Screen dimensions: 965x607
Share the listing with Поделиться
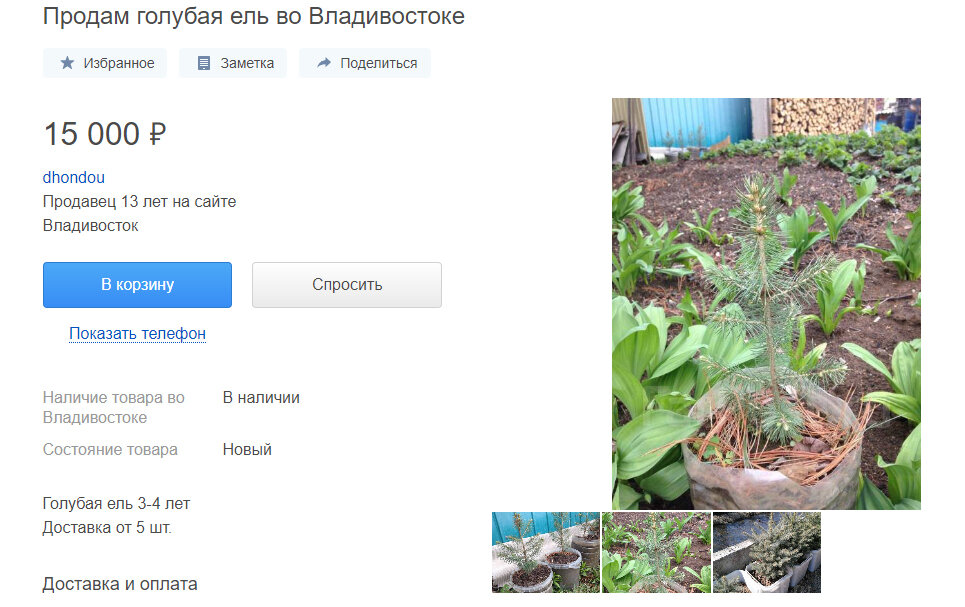coord(365,63)
